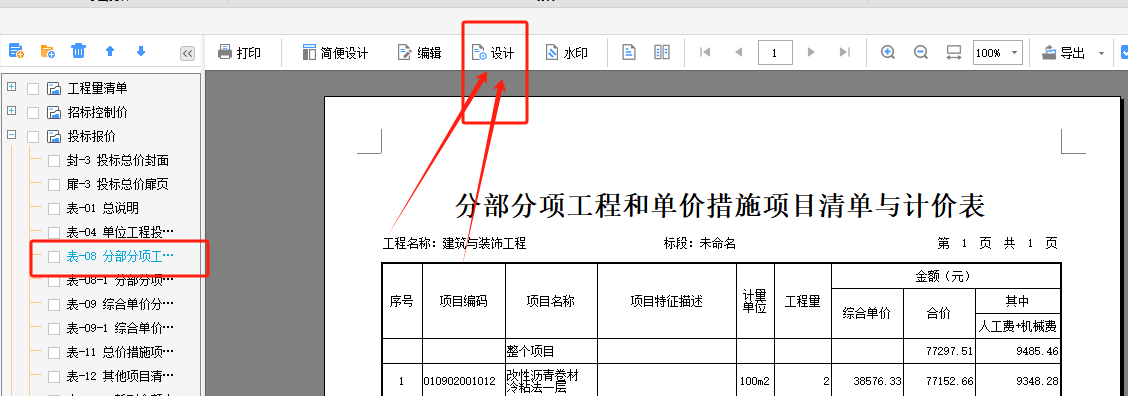Screen dimensions: 1128x396
Task: Zoom in on the report preview
Action: (888, 53)
